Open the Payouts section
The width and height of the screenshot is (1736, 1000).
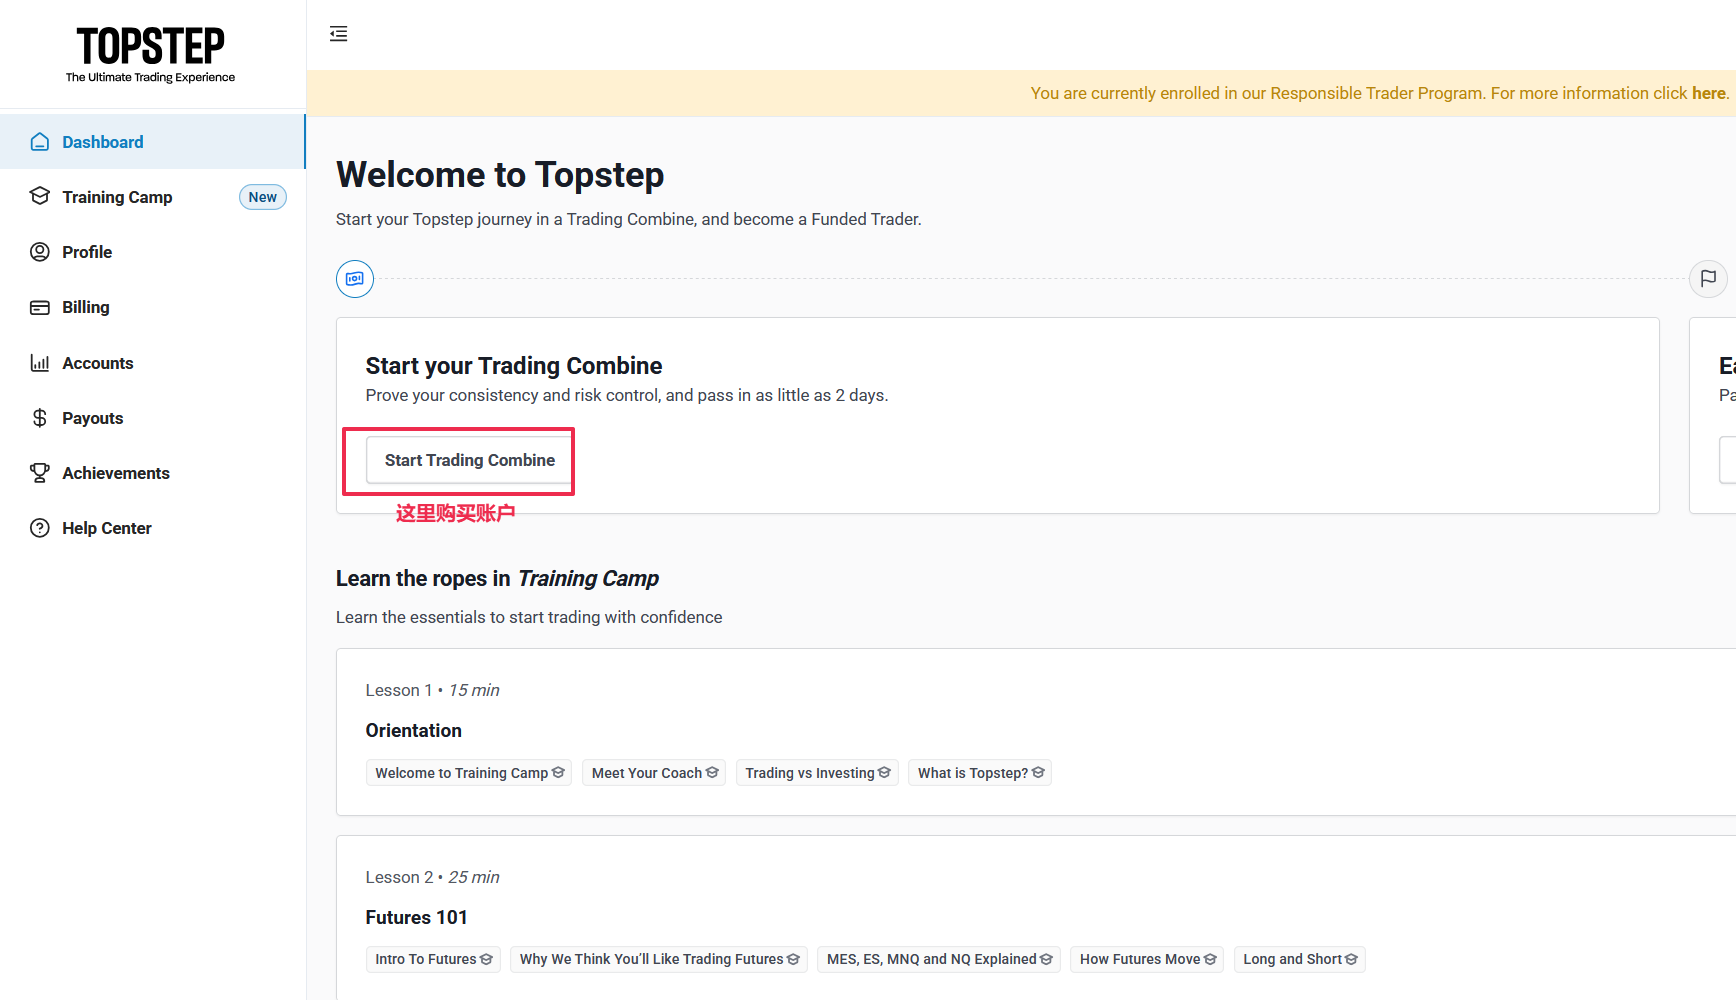point(152,418)
